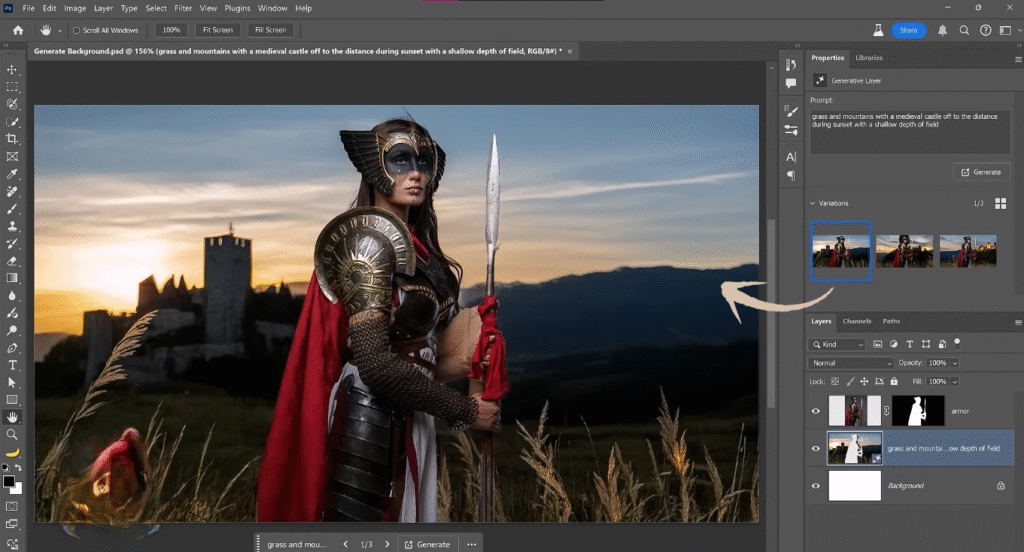Collapse the Variations section

(x=813, y=203)
